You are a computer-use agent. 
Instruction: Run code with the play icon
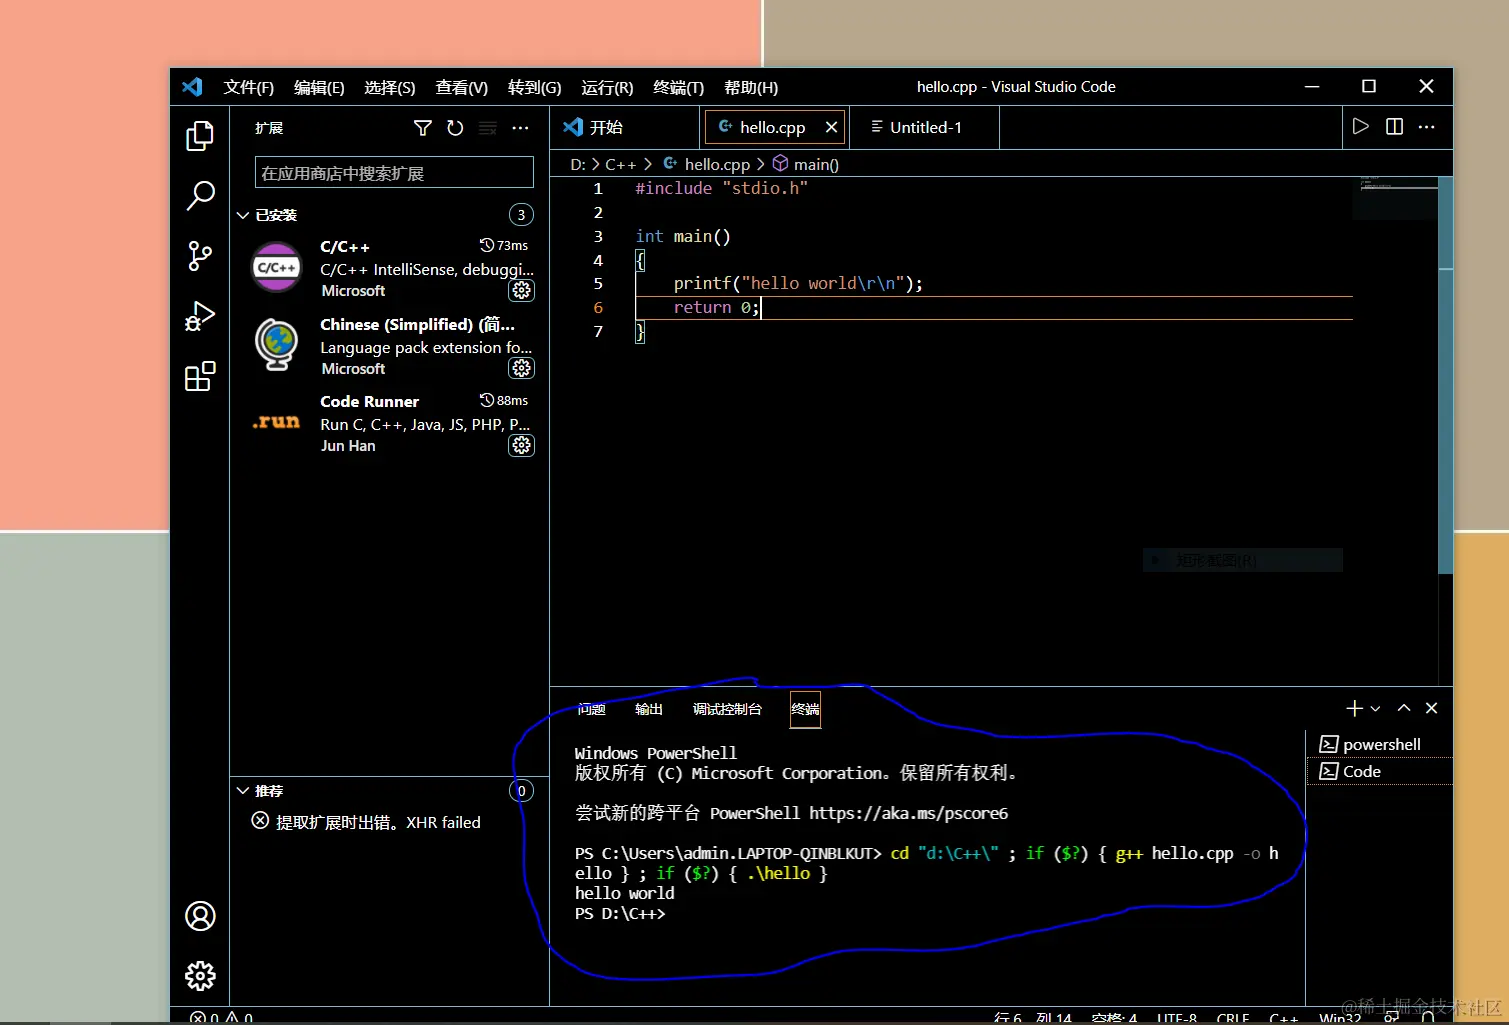pyautogui.click(x=1361, y=127)
